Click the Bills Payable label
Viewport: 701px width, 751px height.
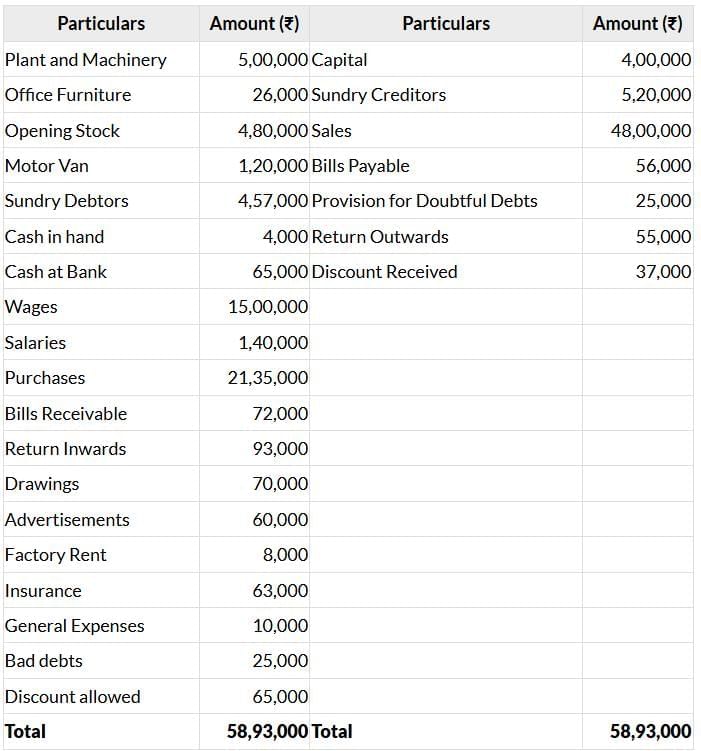click(361, 166)
